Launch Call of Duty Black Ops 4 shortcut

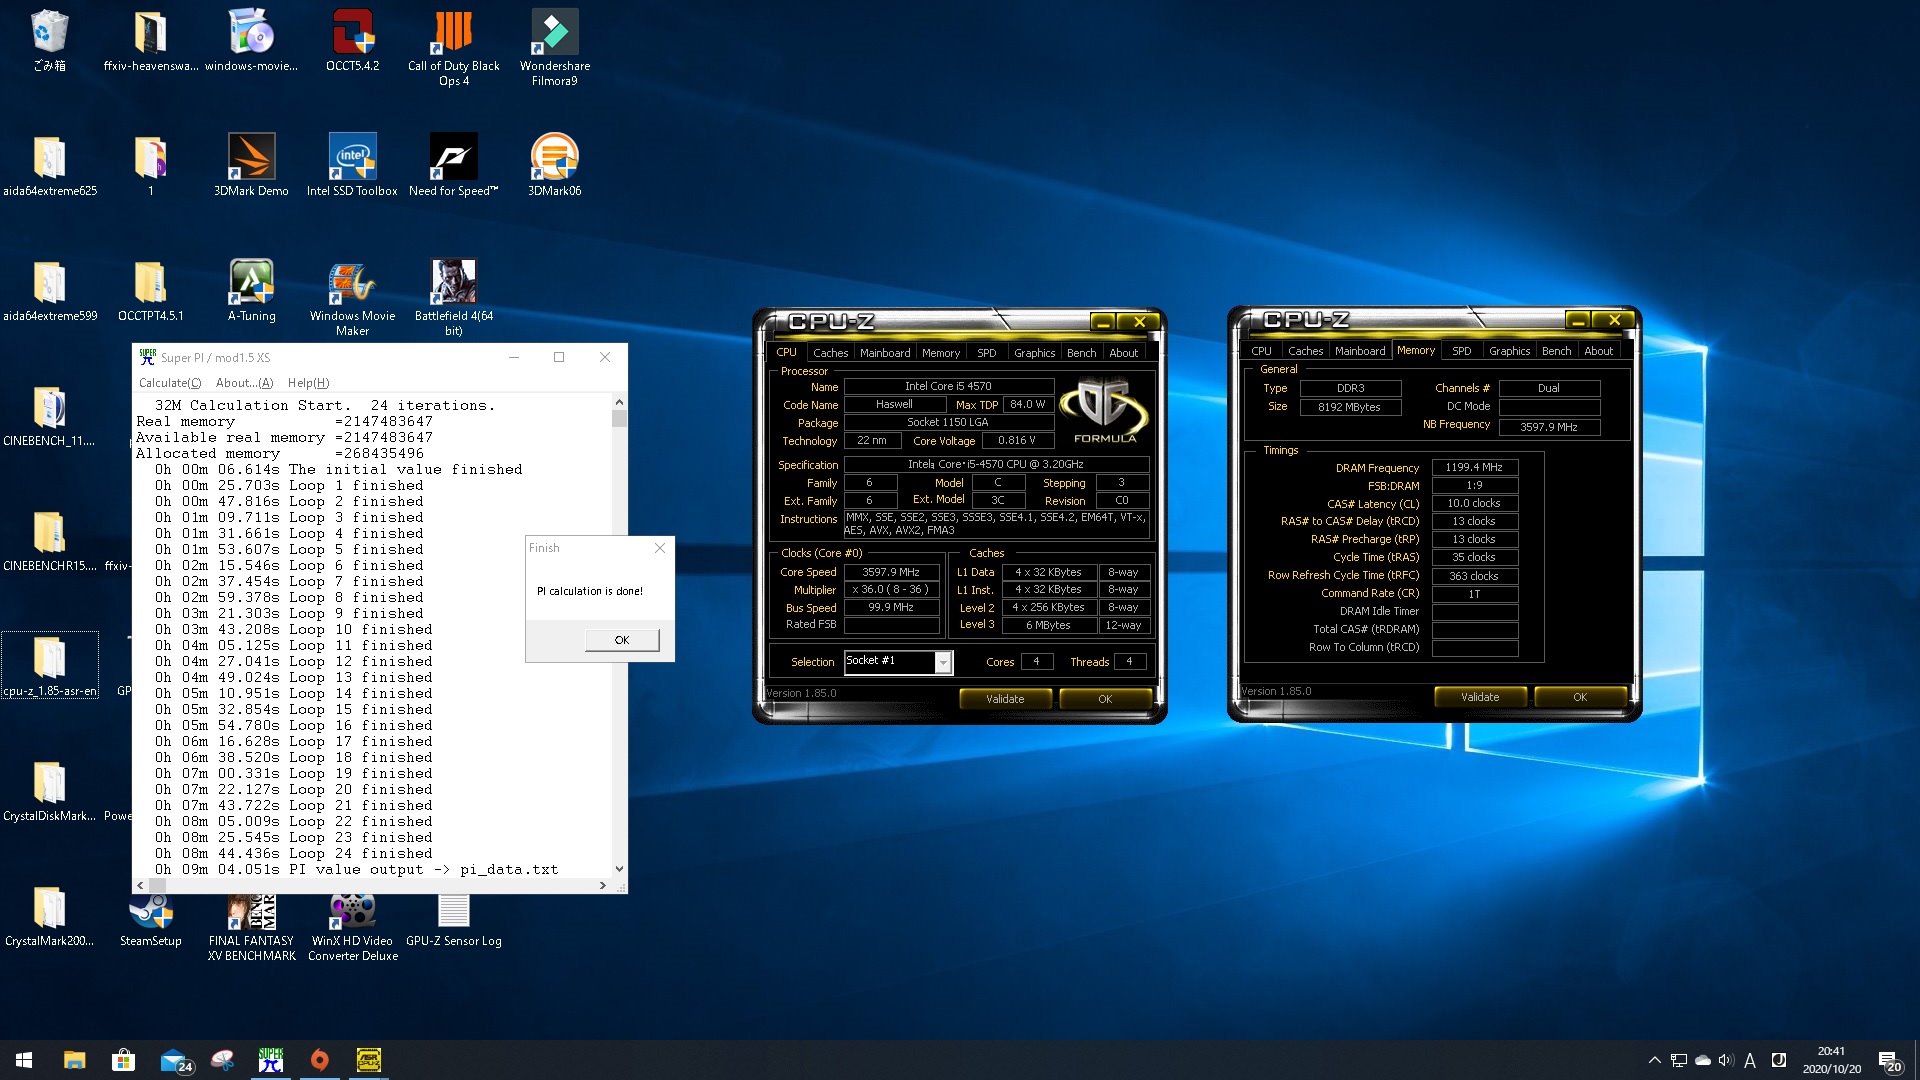[453, 47]
